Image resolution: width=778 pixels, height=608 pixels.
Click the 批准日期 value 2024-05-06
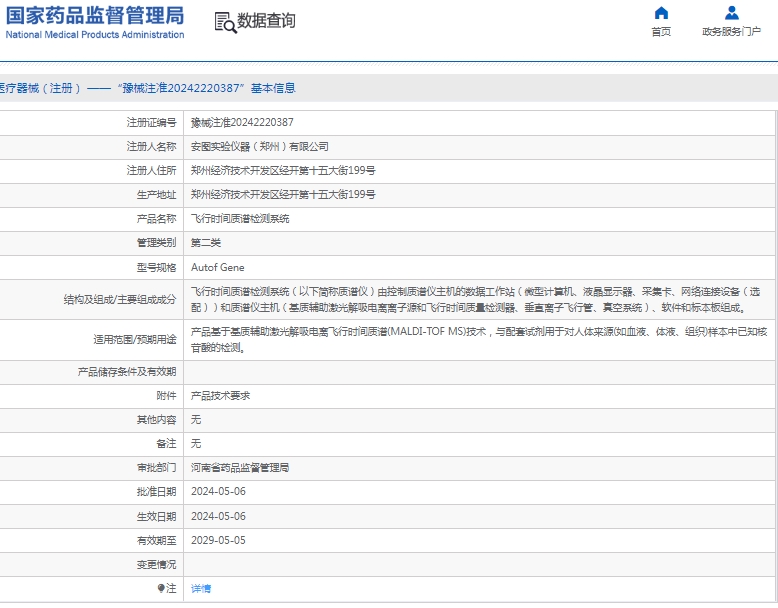pyautogui.click(x=218, y=492)
